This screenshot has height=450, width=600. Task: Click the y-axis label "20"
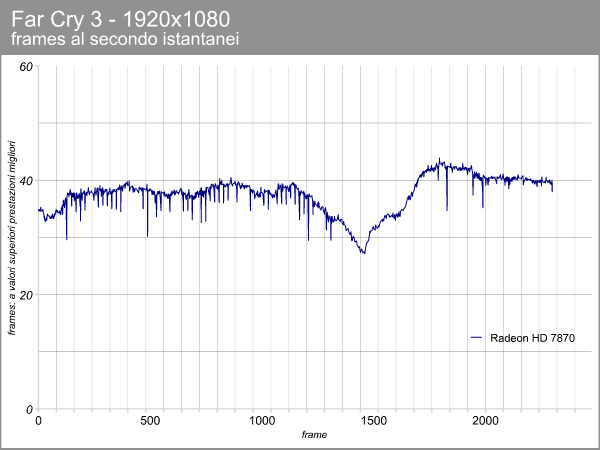pos(26,295)
